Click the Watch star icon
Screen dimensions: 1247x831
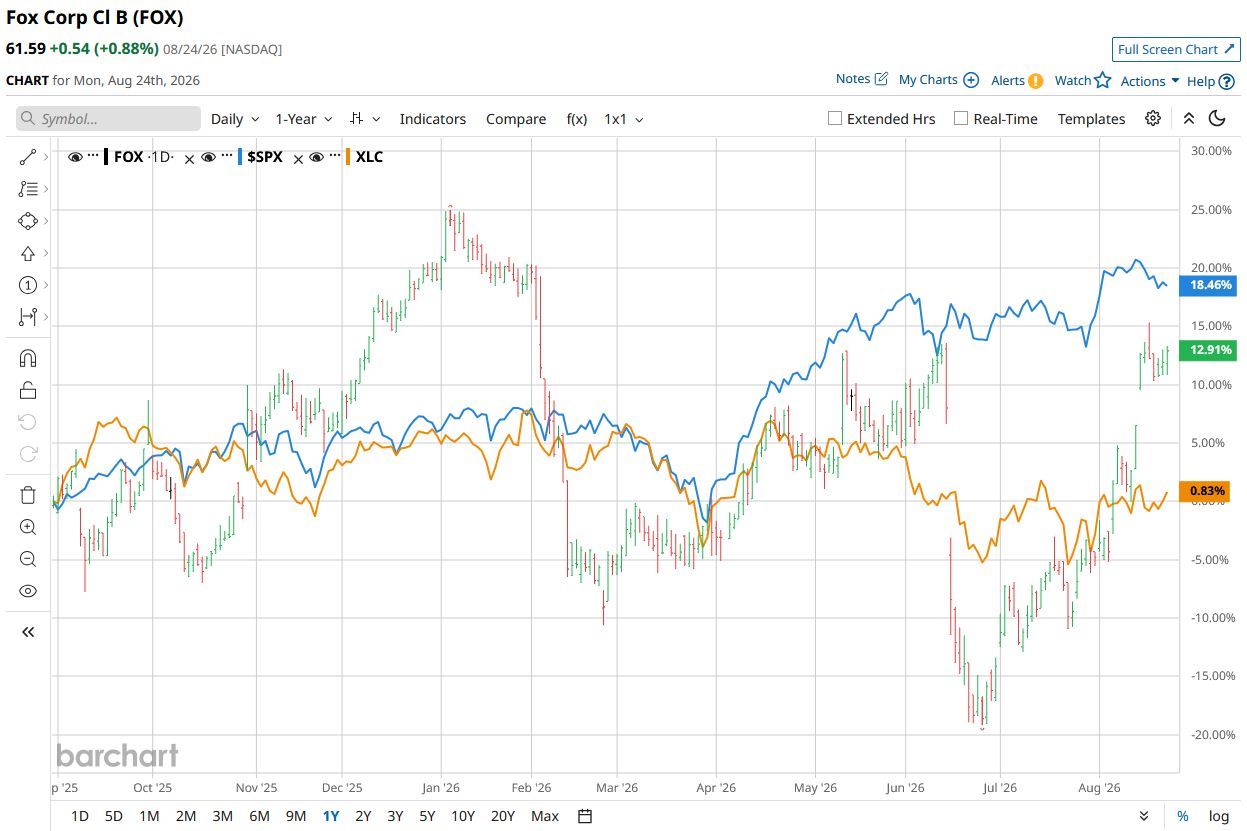tap(1103, 80)
